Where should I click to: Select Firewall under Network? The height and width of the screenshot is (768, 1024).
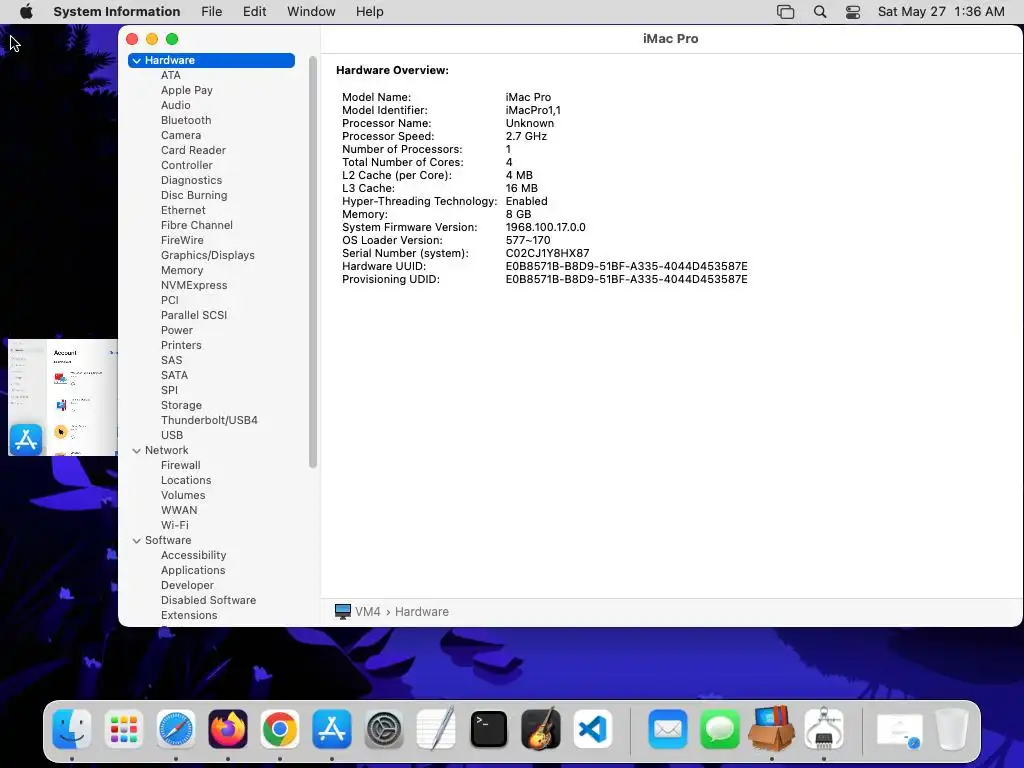click(180, 466)
